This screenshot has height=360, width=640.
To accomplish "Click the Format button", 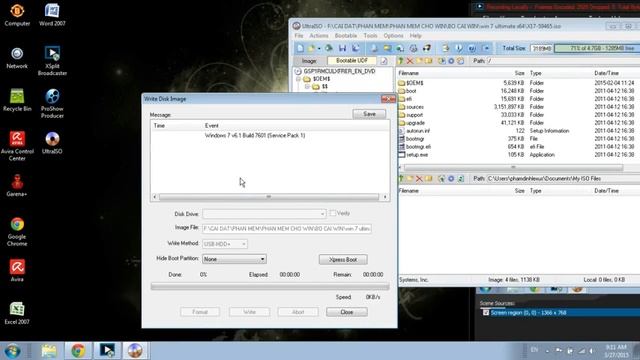I will click(200, 312).
